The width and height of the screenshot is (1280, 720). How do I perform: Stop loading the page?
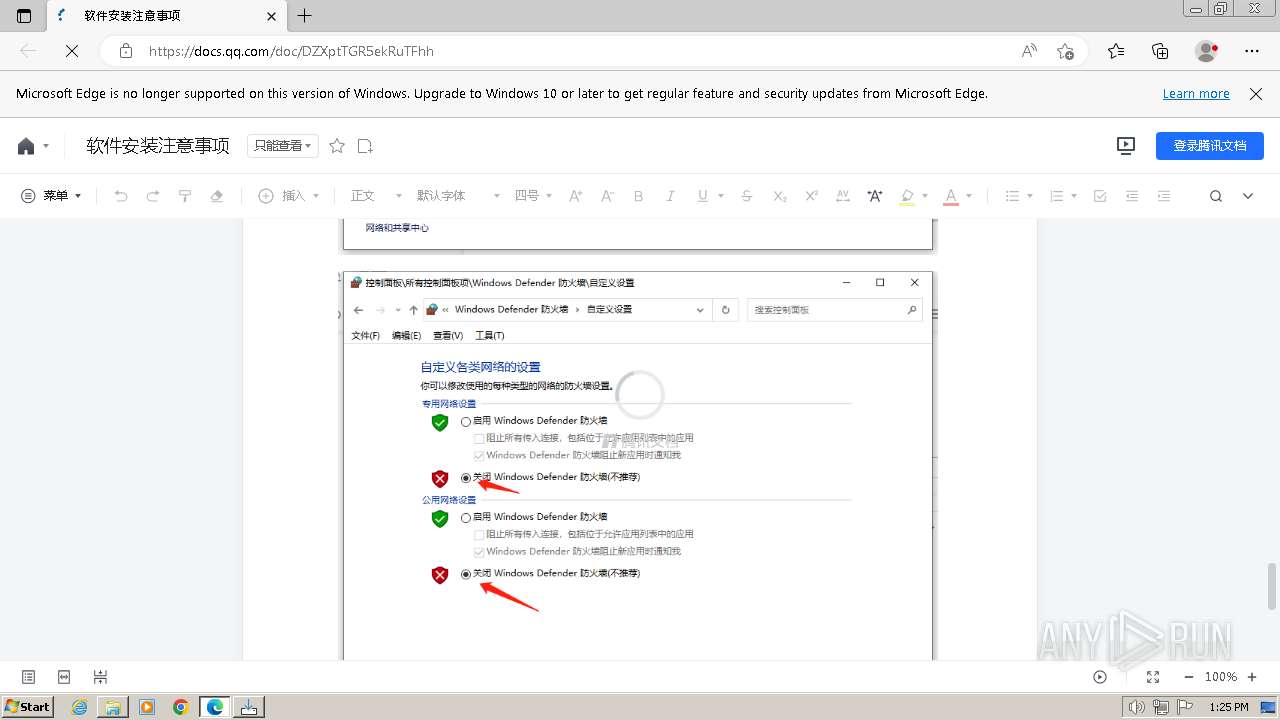coord(72,51)
